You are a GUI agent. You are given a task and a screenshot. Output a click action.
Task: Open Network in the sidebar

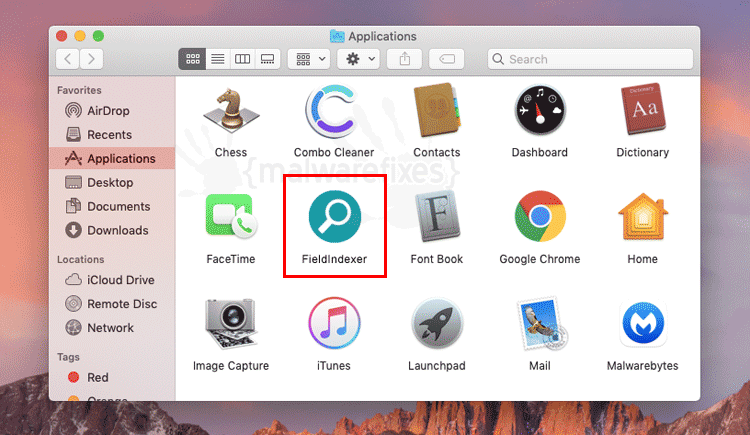pos(112,328)
